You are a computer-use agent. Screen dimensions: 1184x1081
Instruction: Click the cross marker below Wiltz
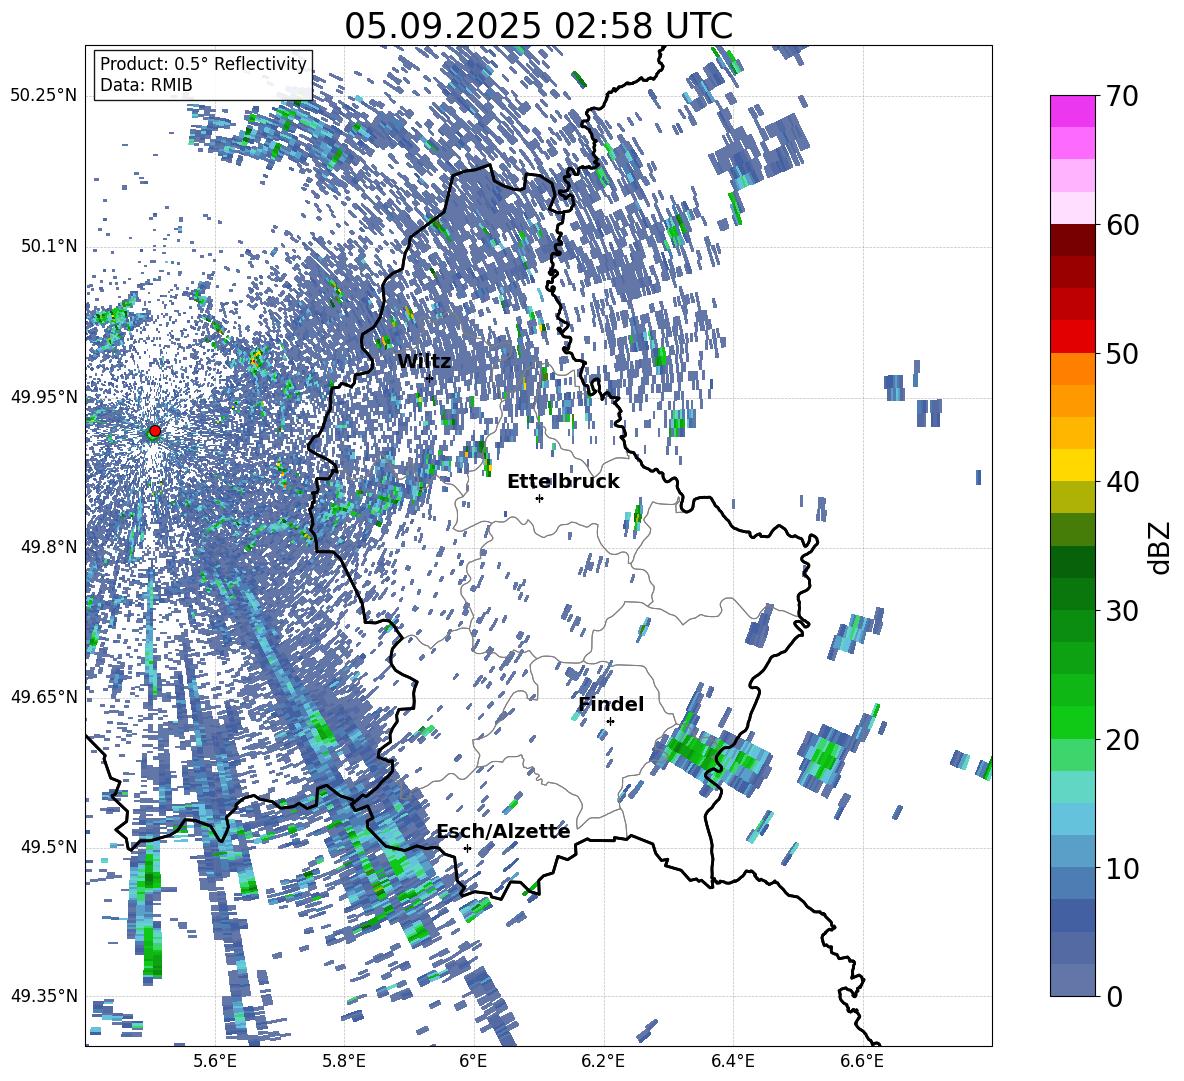pyautogui.click(x=429, y=378)
